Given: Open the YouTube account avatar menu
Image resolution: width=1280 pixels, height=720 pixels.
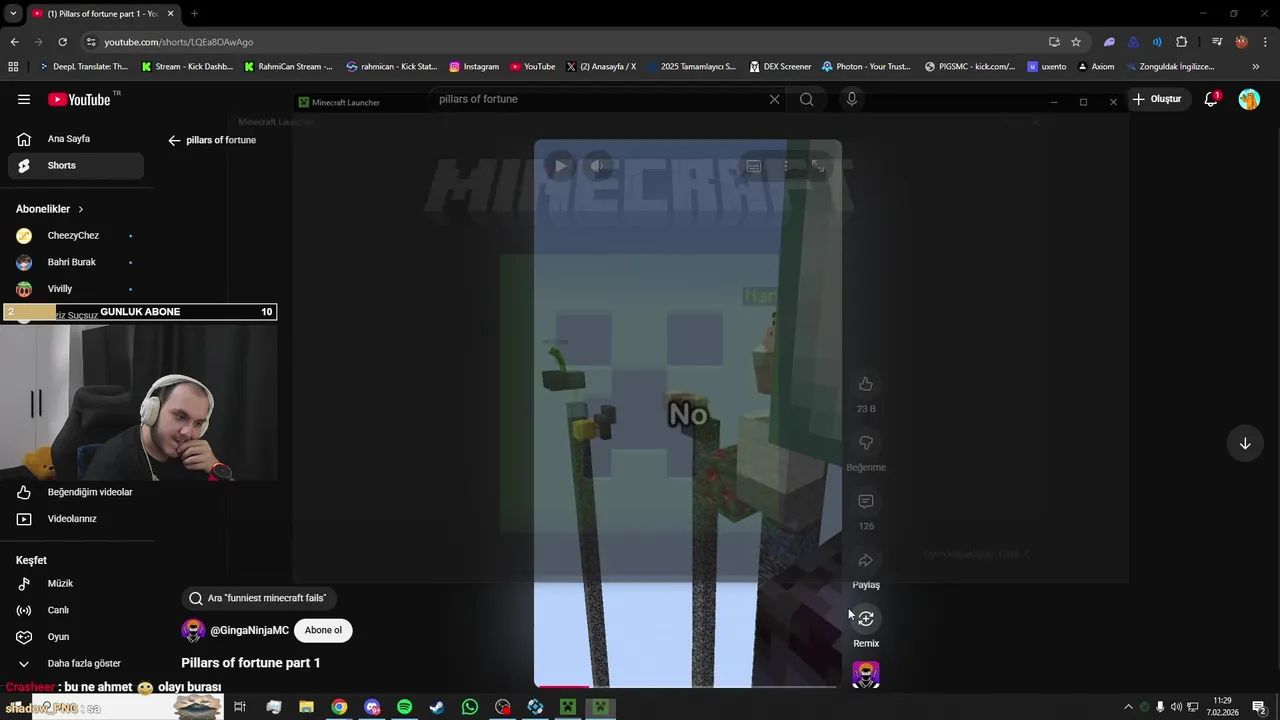Looking at the screenshot, I should 1249,99.
